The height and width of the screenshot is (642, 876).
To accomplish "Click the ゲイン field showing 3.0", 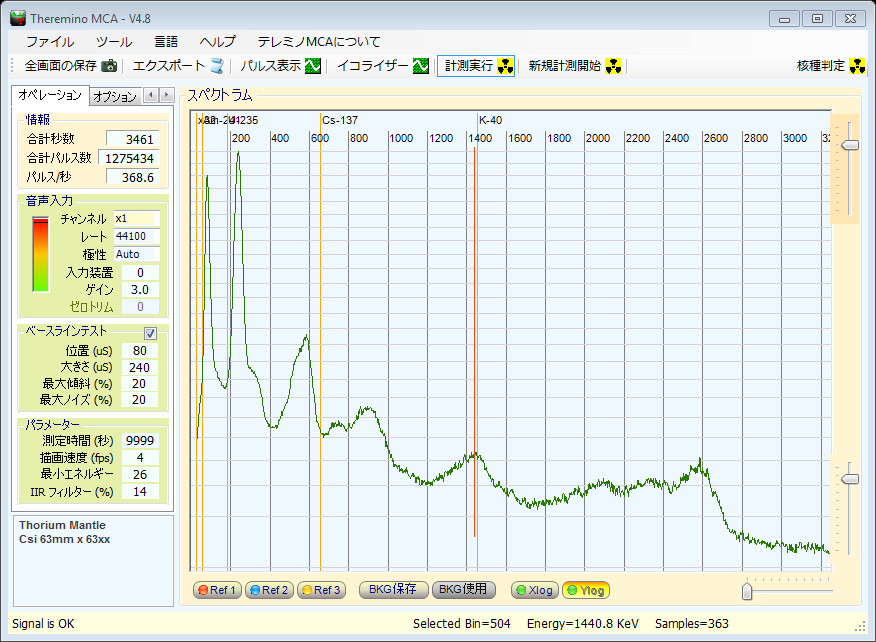I will [140, 289].
